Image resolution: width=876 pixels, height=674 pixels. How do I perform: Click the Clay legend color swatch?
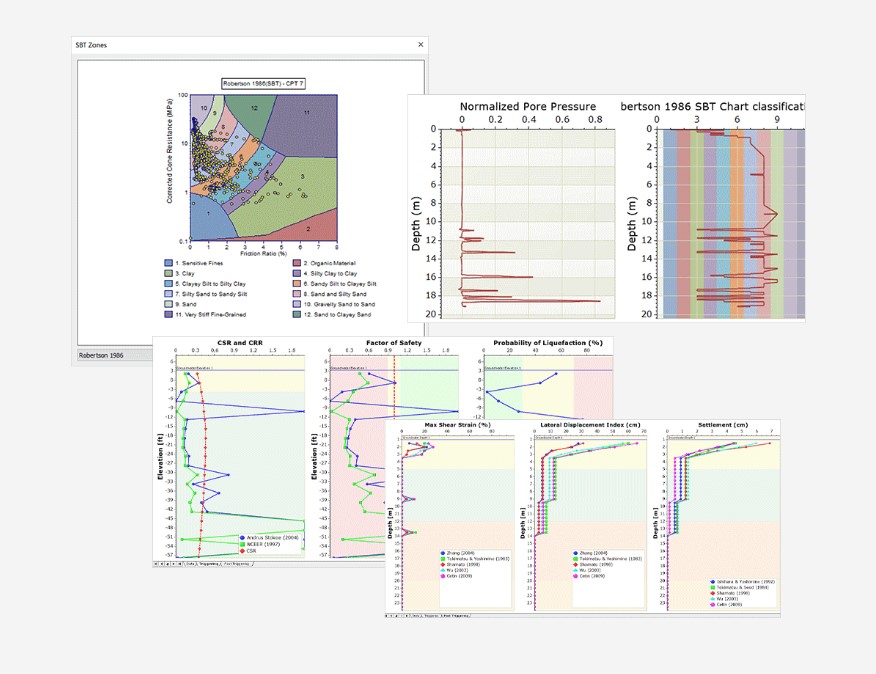pyautogui.click(x=168, y=273)
